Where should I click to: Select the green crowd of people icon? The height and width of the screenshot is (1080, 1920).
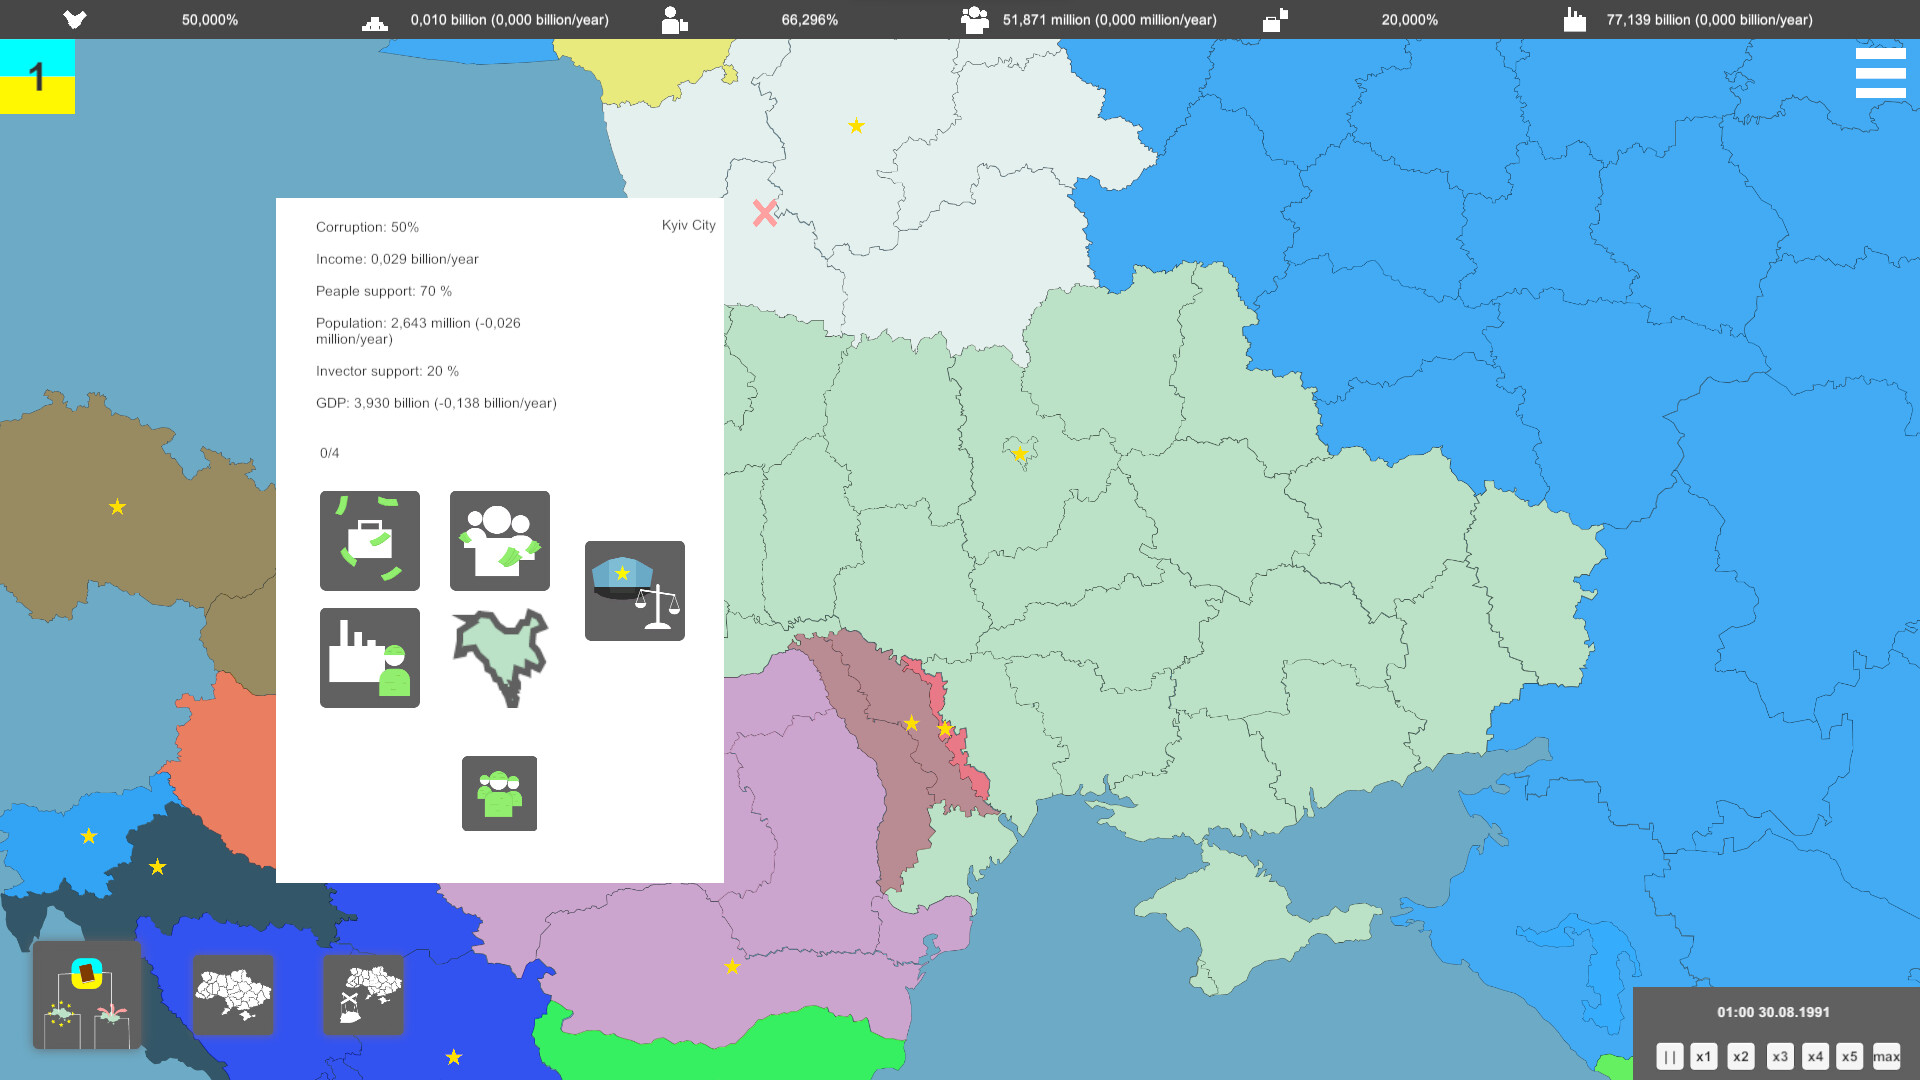[499, 793]
